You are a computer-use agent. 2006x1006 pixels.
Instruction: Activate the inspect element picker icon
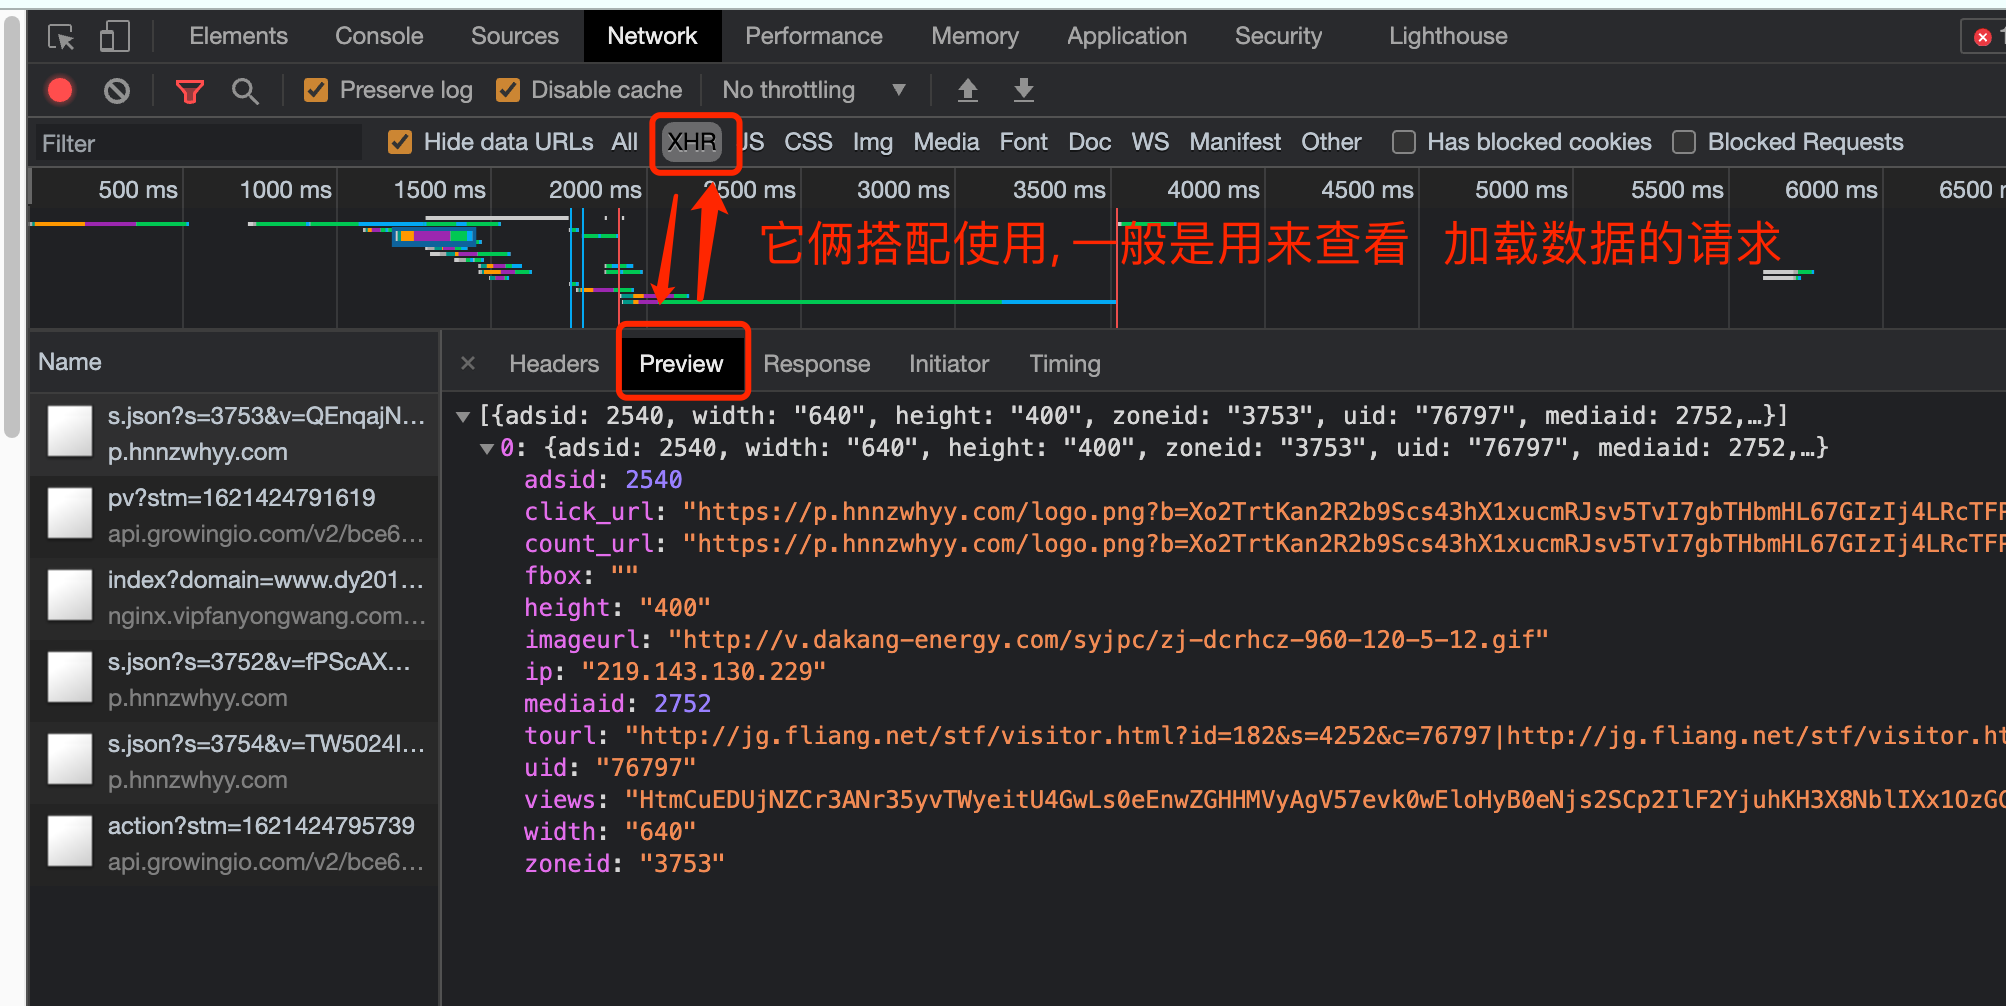(x=61, y=37)
